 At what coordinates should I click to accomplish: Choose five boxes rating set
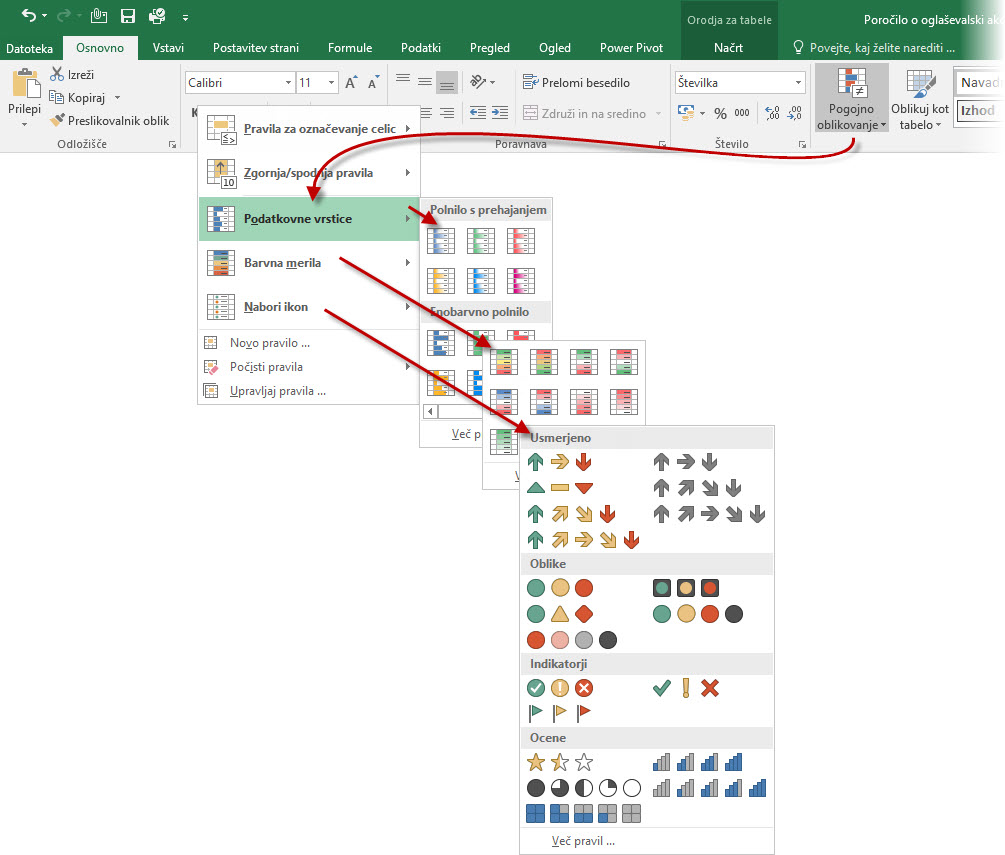584,813
